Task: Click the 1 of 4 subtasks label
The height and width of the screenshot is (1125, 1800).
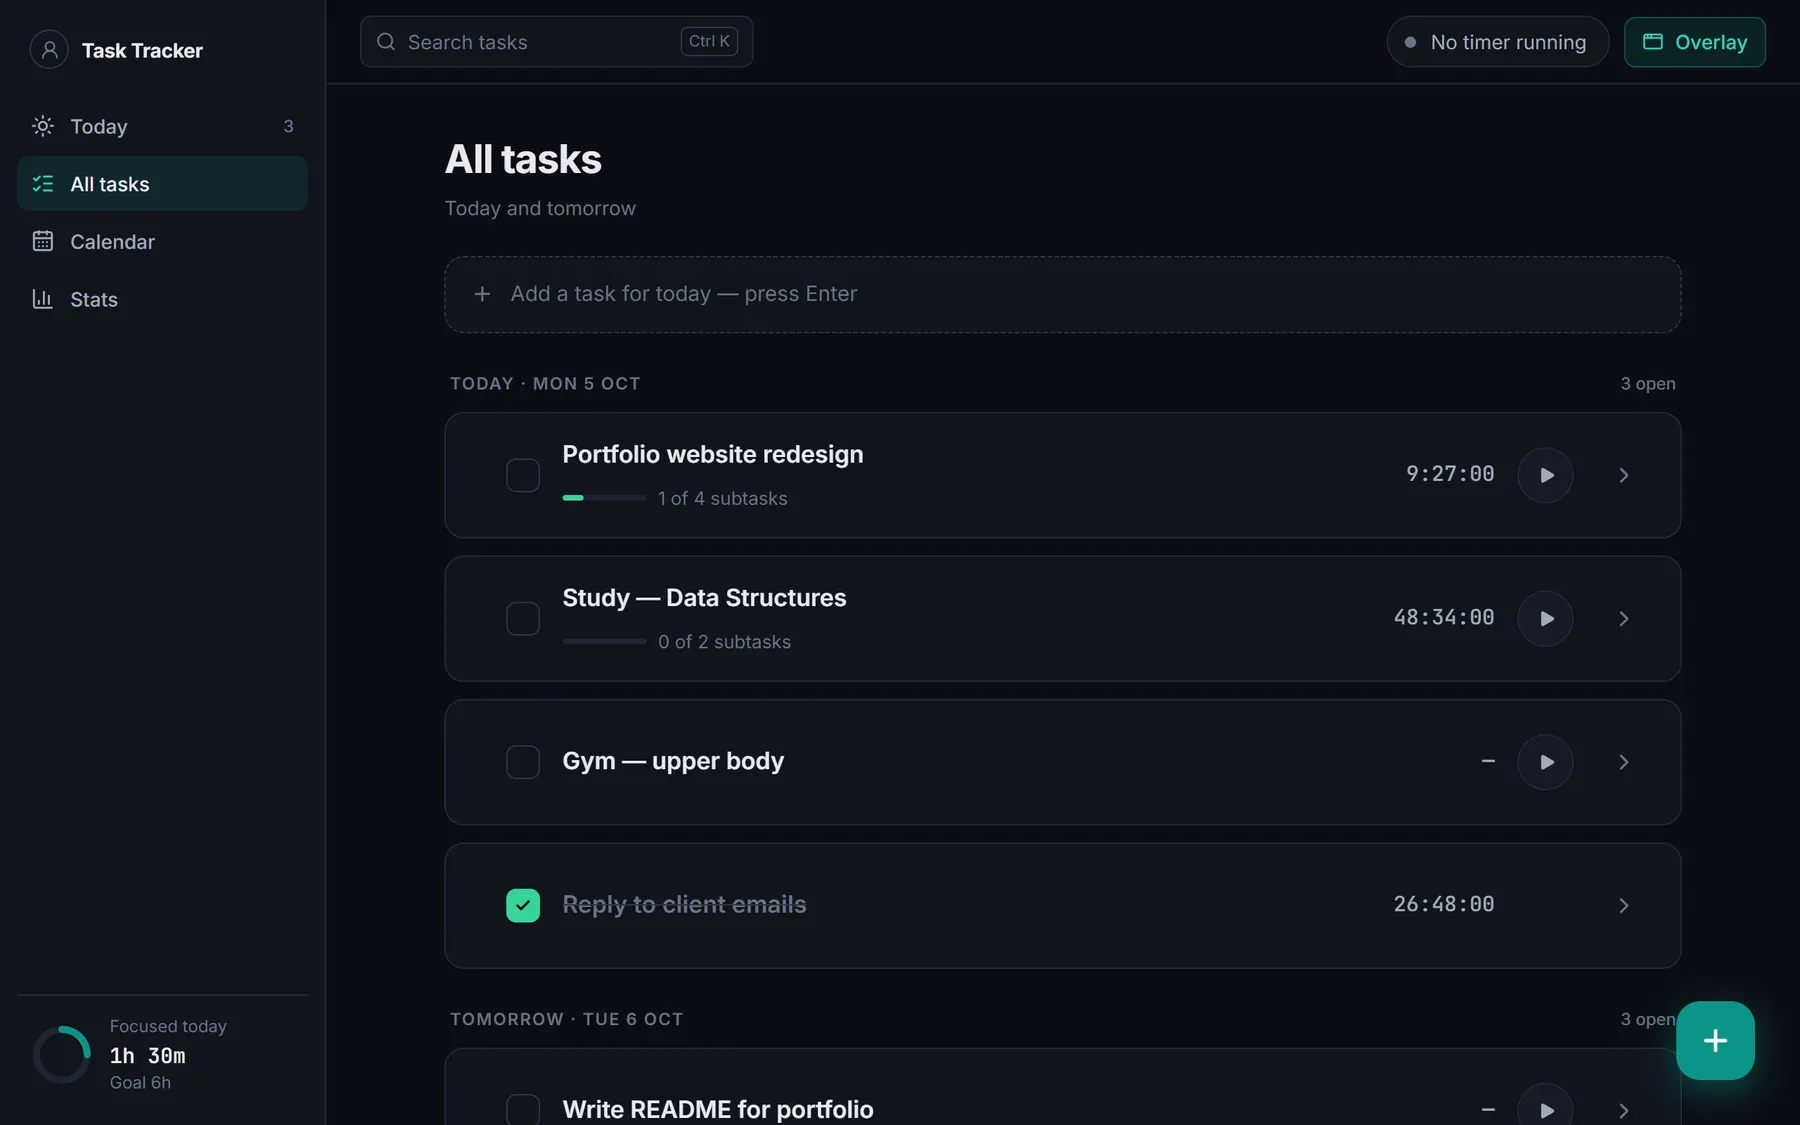Action: tap(722, 498)
